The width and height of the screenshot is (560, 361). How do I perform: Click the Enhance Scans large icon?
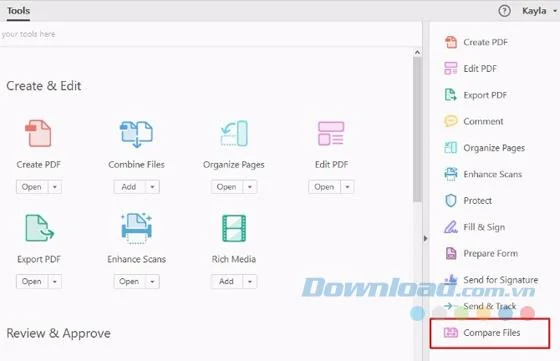click(x=136, y=228)
